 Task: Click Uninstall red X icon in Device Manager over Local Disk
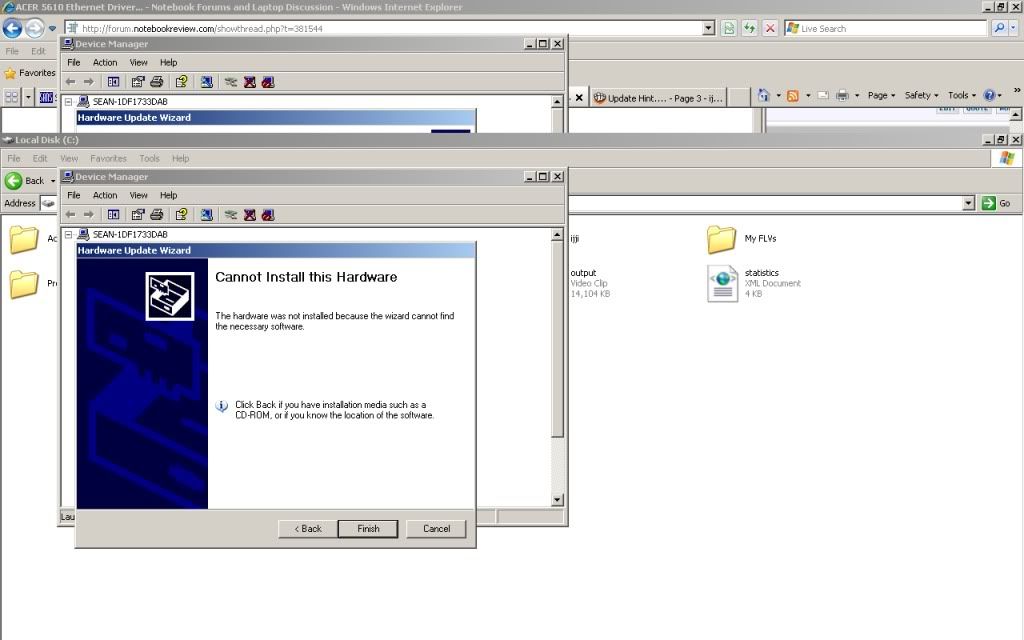point(249,215)
